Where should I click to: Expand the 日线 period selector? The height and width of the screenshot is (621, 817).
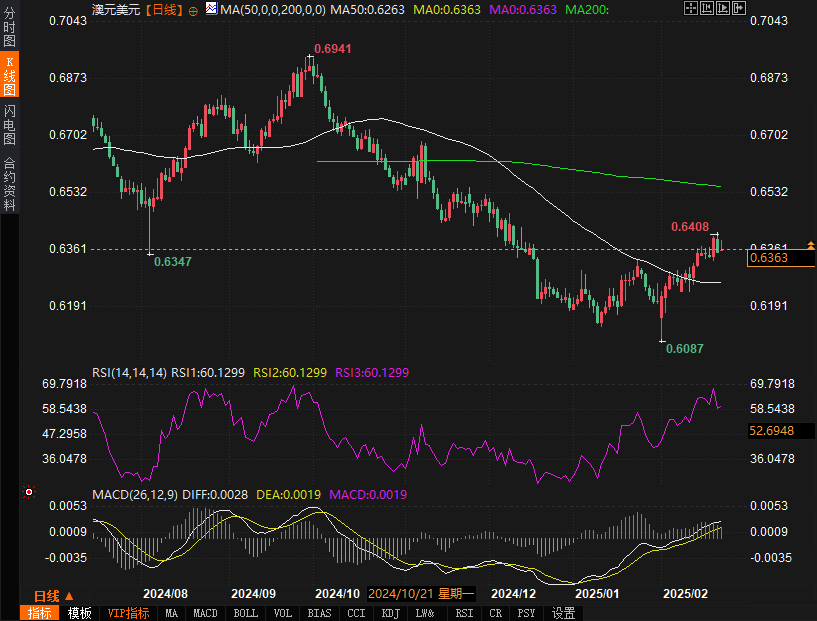click(53, 595)
